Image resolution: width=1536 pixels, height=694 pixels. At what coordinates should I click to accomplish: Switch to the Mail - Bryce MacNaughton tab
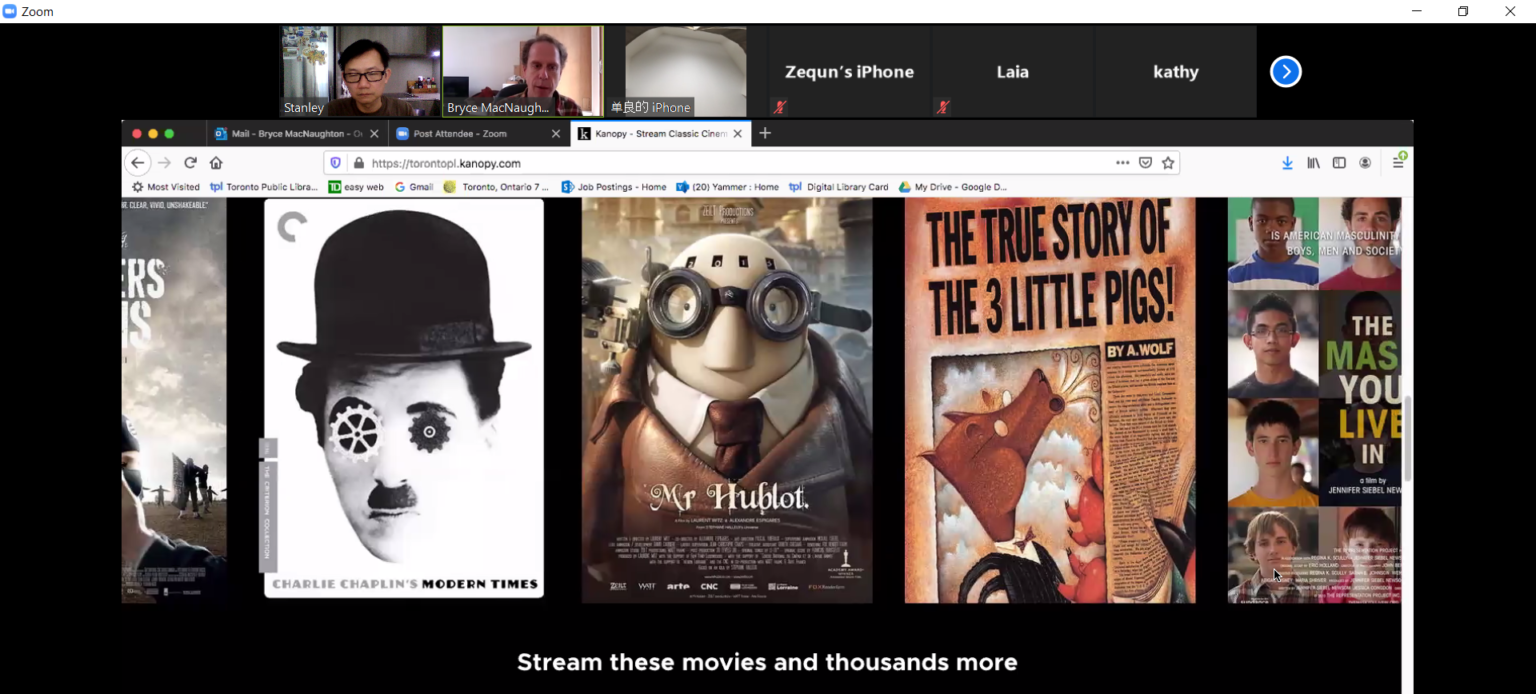tap(289, 133)
